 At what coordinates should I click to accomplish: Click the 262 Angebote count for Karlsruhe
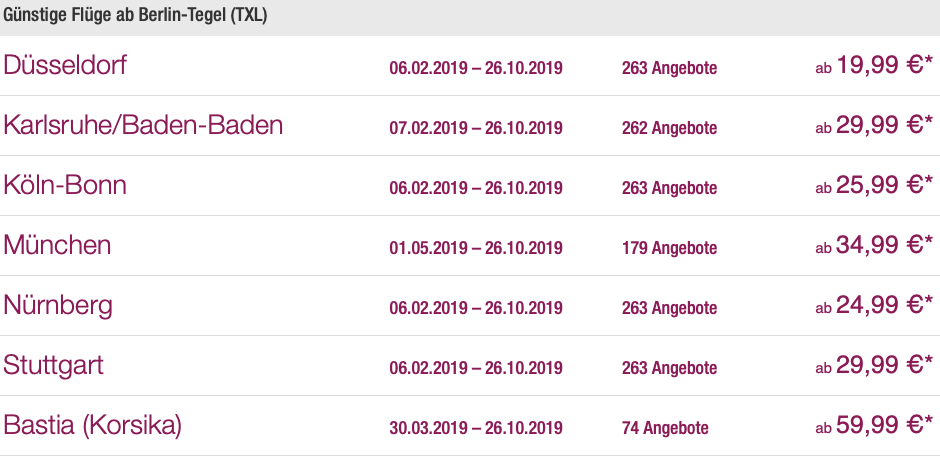pos(669,128)
